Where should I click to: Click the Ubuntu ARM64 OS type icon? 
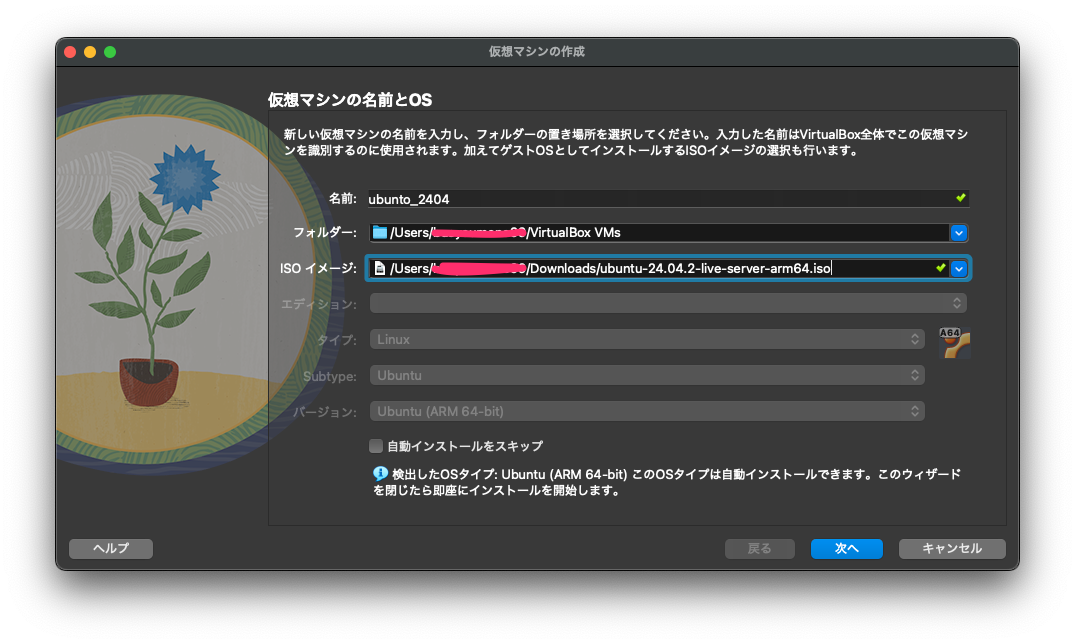954,343
